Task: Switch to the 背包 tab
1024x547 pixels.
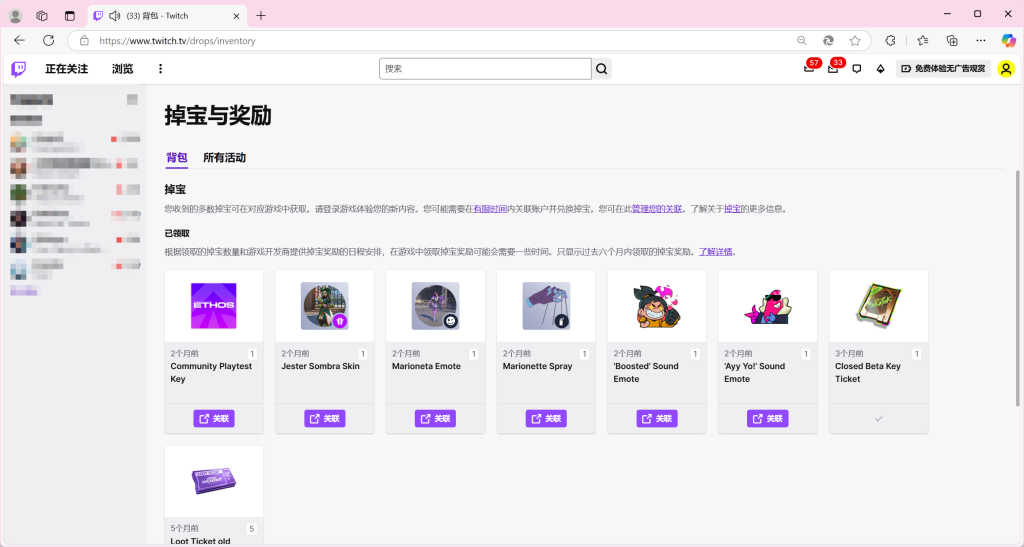Action: (x=176, y=157)
